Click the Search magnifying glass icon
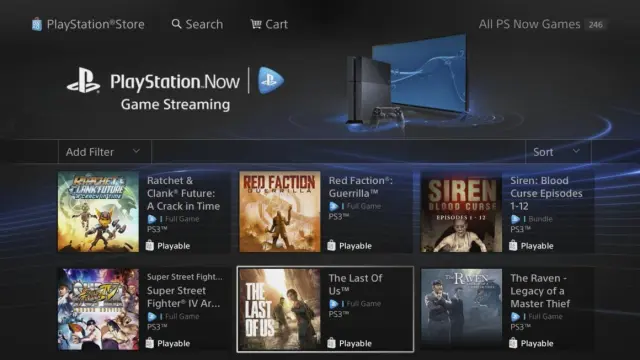This screenshot has width=640, height=360. tap(176, 24)
